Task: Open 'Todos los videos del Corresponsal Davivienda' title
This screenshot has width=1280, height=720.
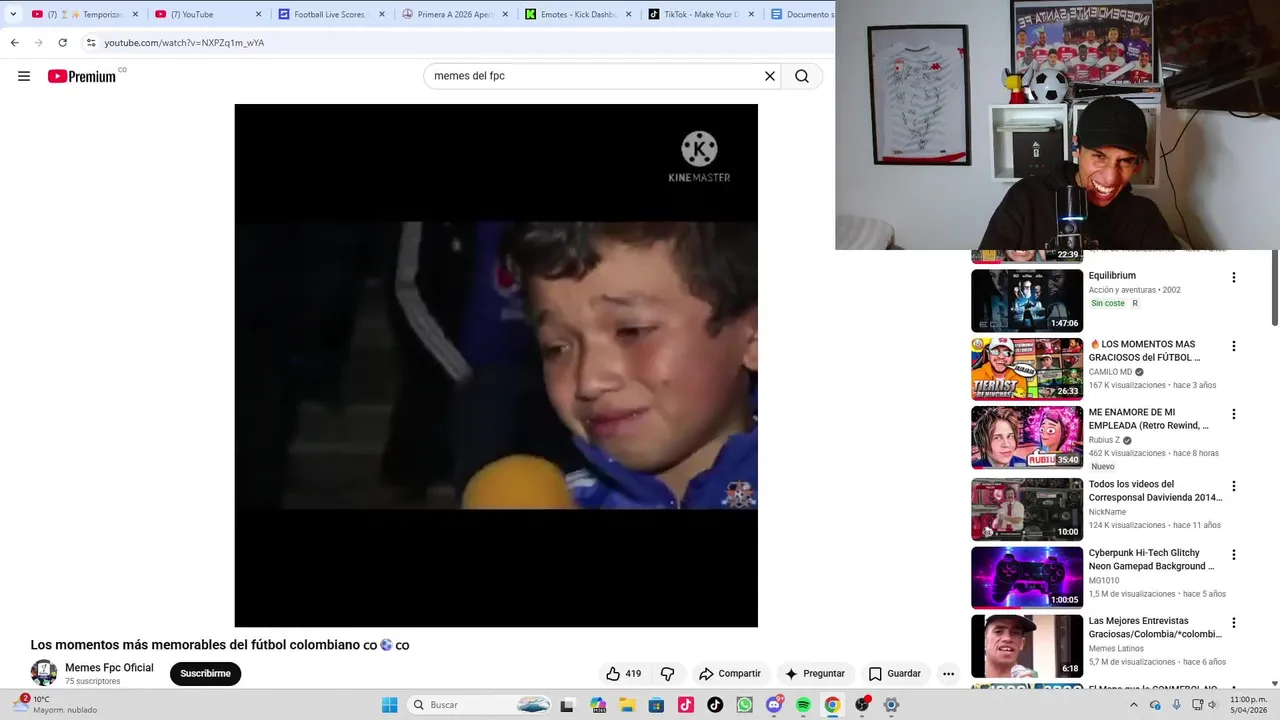Action: click(x=1155, y=491)
